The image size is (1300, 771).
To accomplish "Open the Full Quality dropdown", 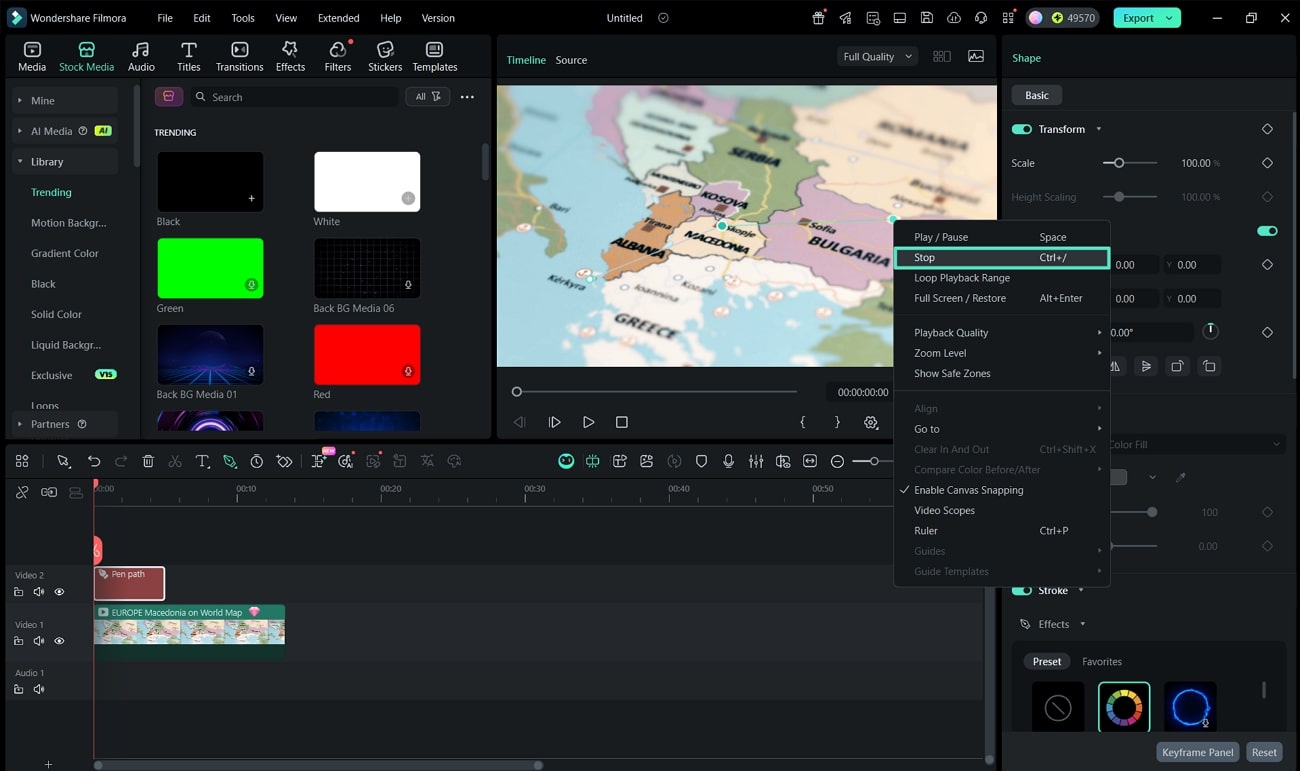I will point(877,57).
